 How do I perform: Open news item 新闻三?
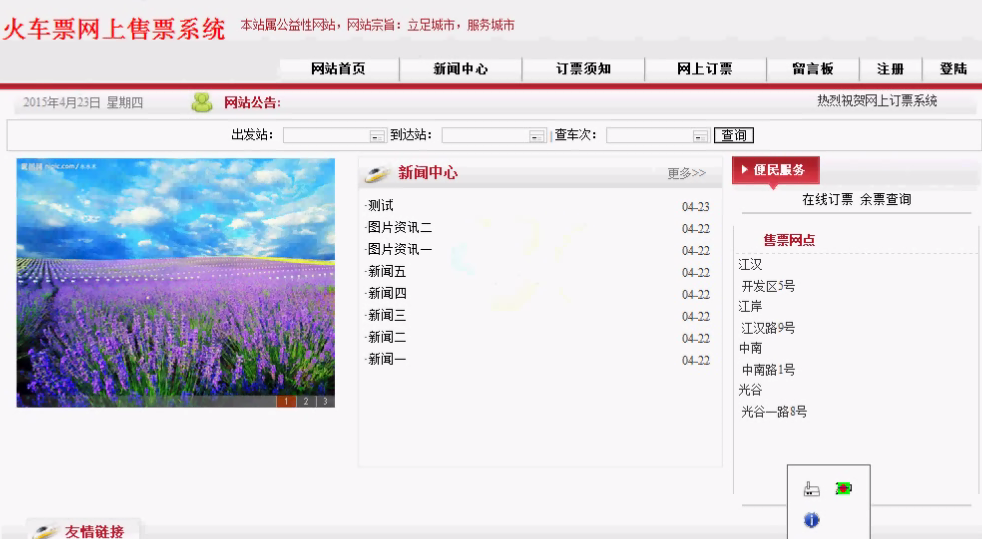(387, 315)
